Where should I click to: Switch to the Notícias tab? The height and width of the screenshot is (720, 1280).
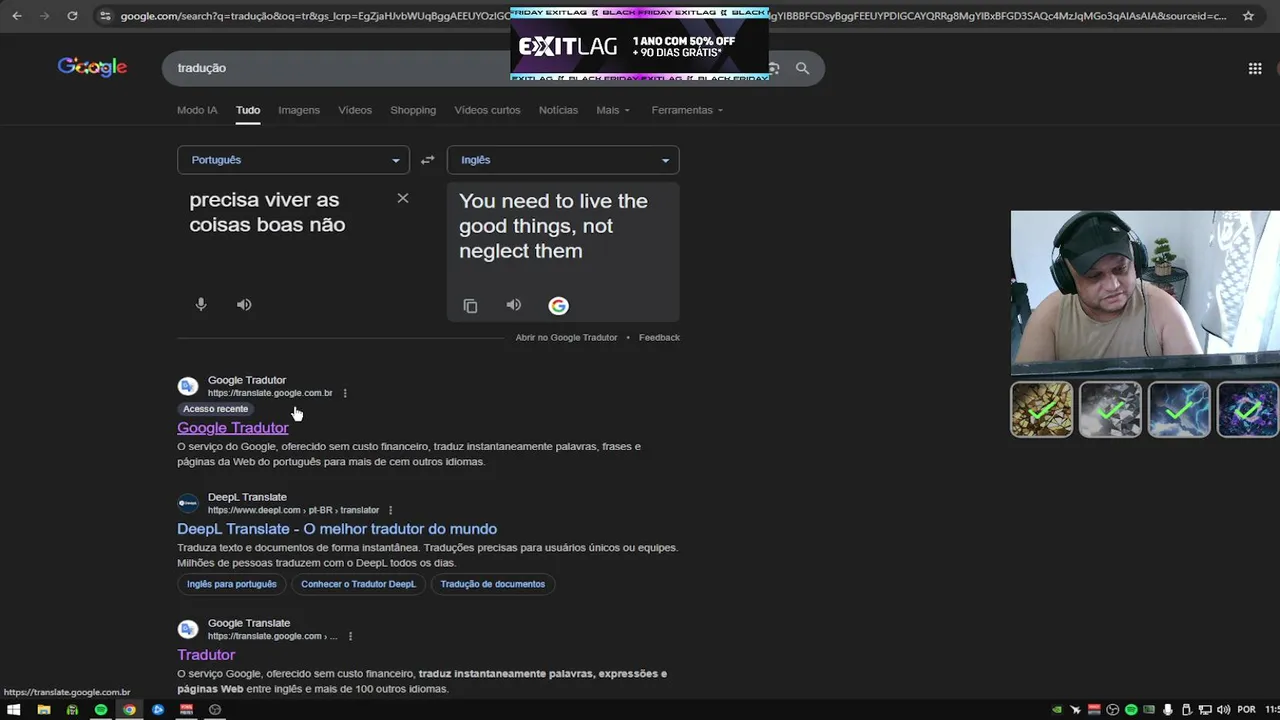pos(558,110)
